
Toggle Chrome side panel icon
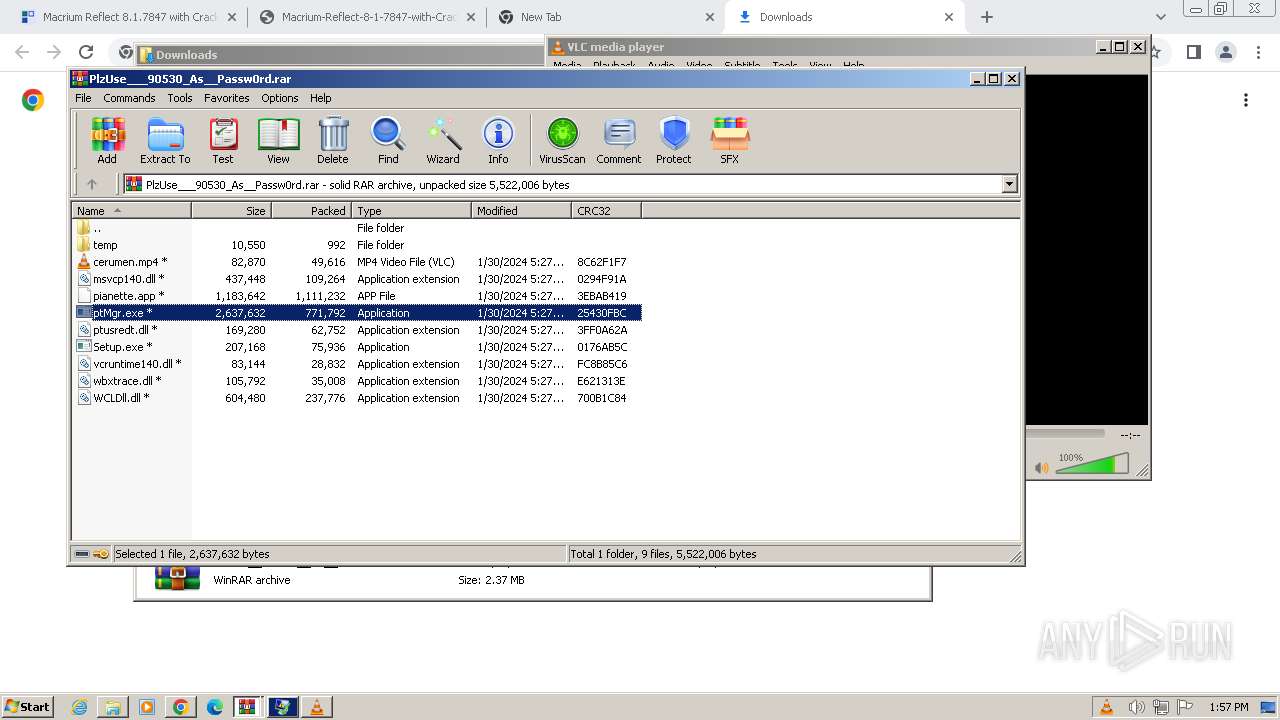coord(1193,52)
